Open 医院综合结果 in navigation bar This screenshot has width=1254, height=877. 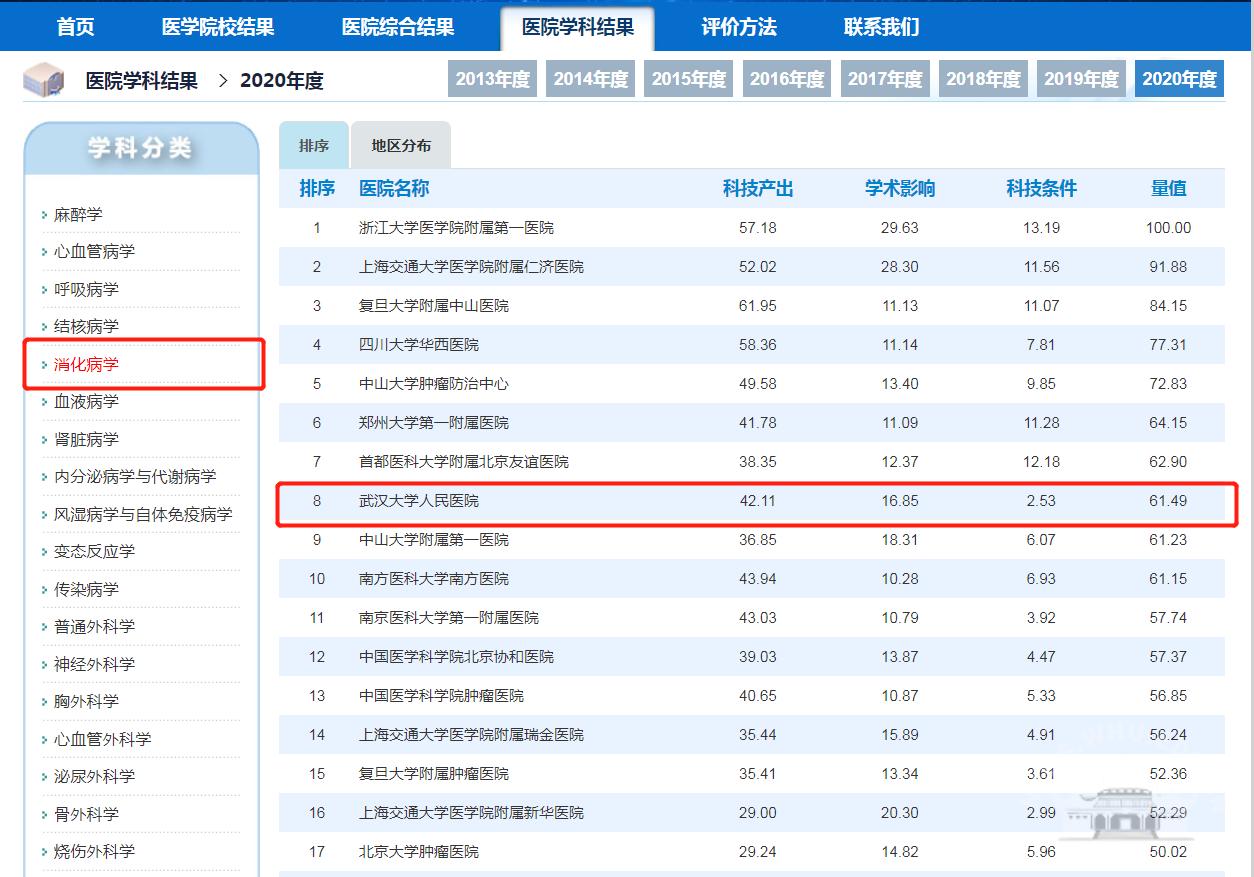[x=398, y=27]
